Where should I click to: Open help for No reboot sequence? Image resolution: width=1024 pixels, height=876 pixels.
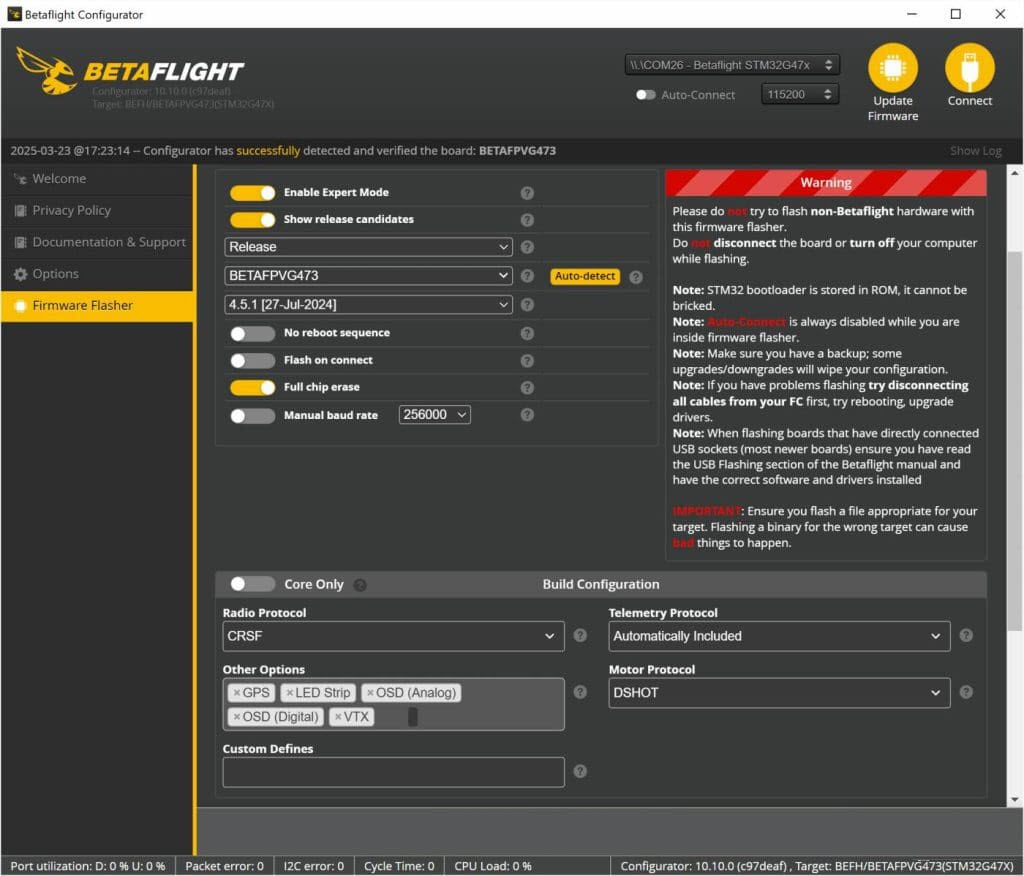(527, 333)
